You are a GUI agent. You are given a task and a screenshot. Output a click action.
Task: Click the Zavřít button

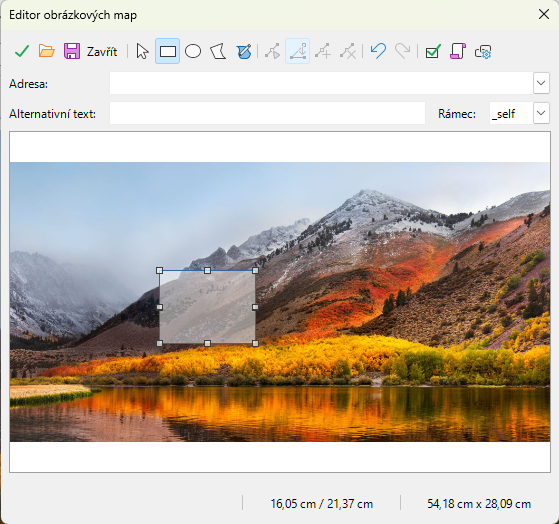tap(102, 52)
